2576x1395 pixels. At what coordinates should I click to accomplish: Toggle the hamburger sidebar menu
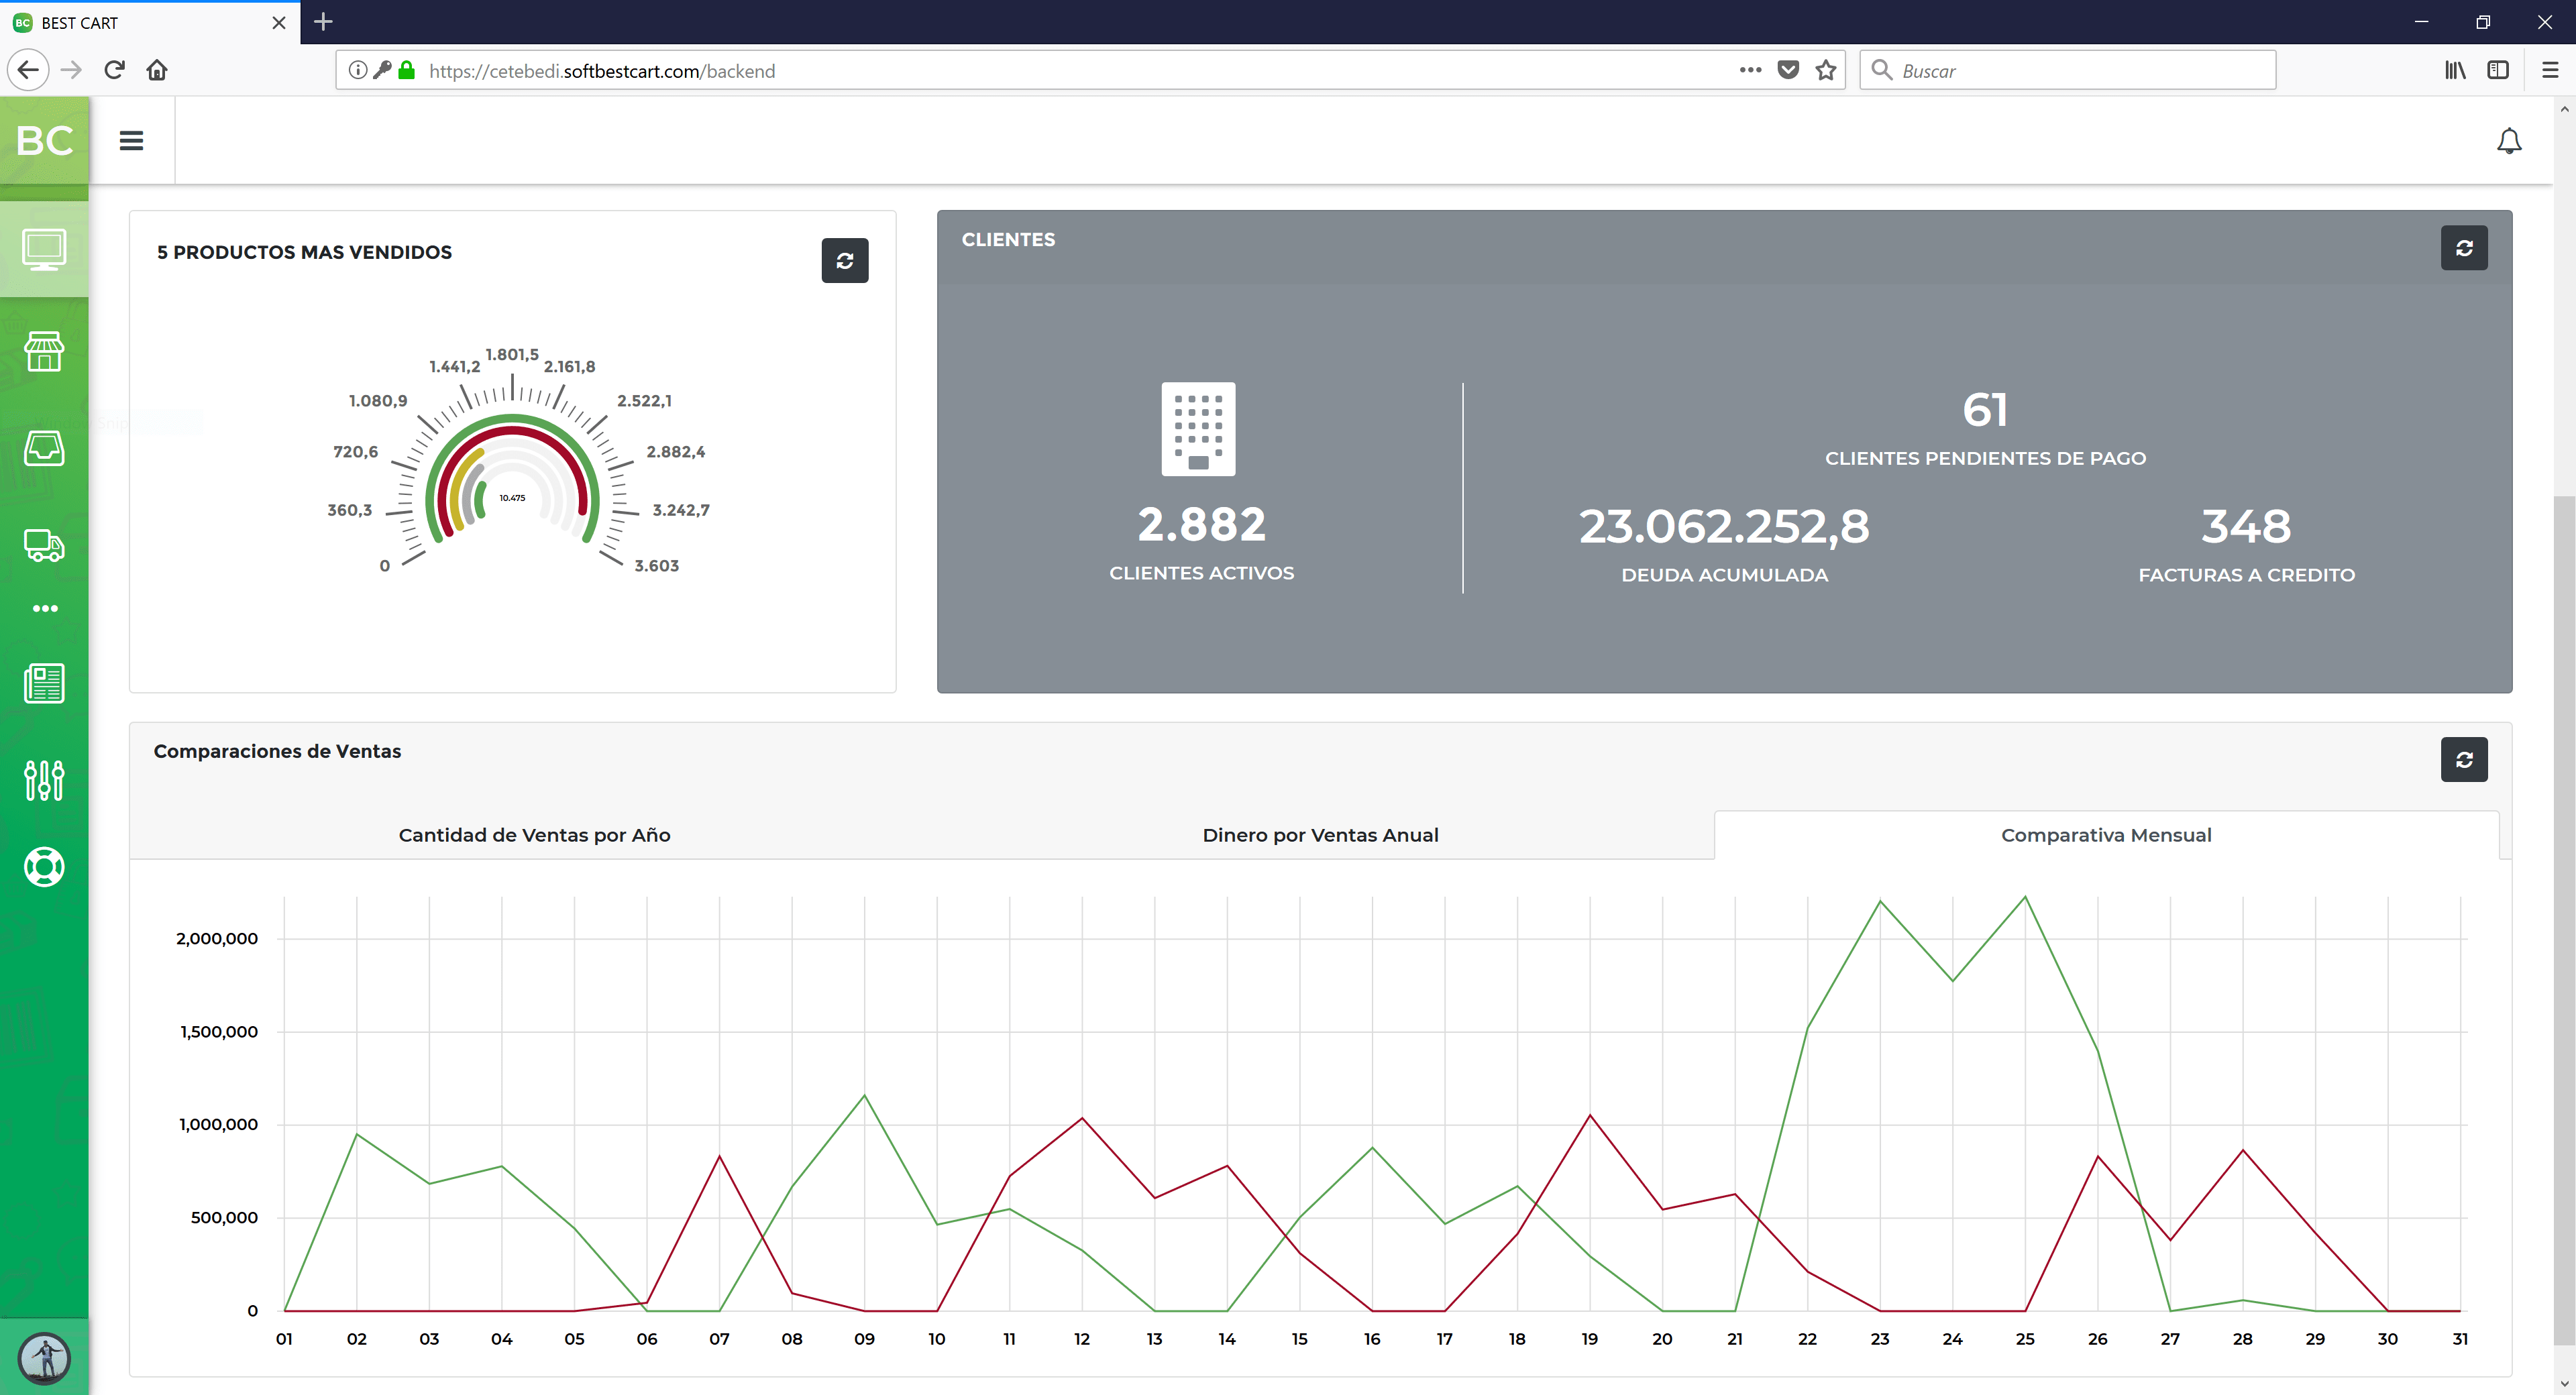[x=131, y=141]
